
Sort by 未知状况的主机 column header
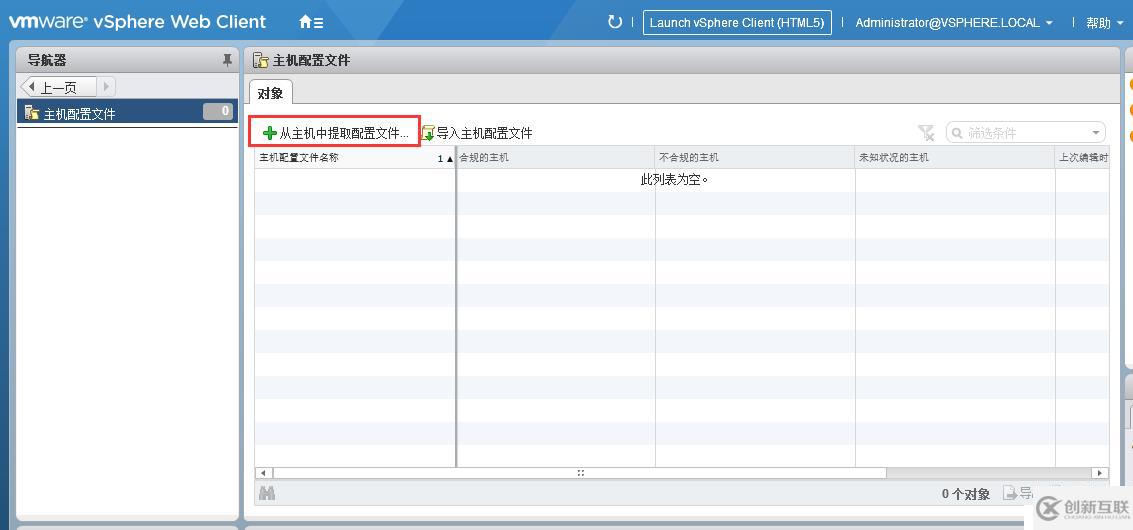click(x=955, y=158)
